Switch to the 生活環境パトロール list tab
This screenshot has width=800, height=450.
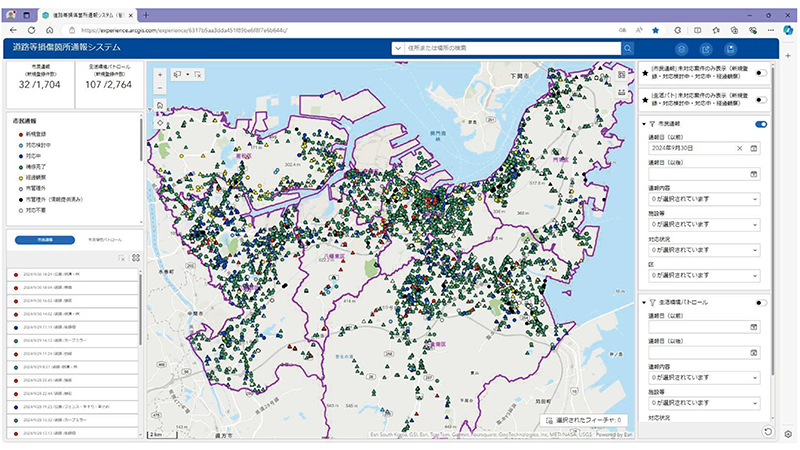click(106, 240)
